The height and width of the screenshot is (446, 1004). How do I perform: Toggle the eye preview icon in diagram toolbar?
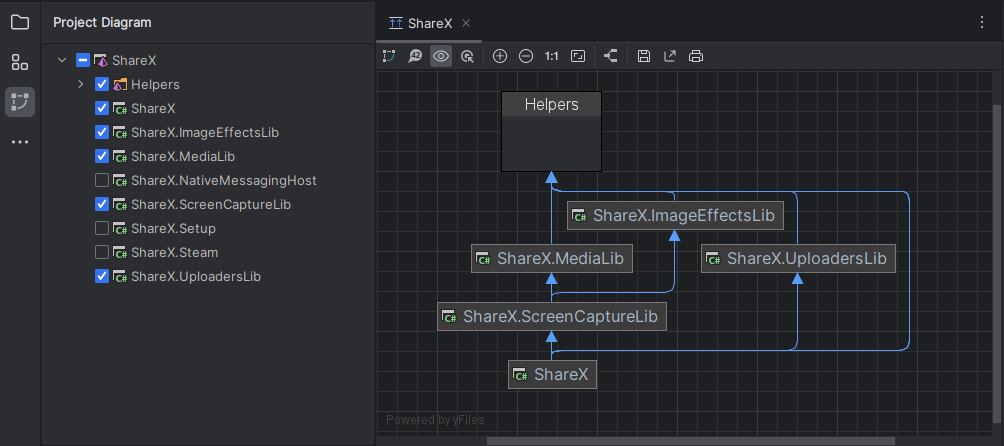tap(441, 56)
